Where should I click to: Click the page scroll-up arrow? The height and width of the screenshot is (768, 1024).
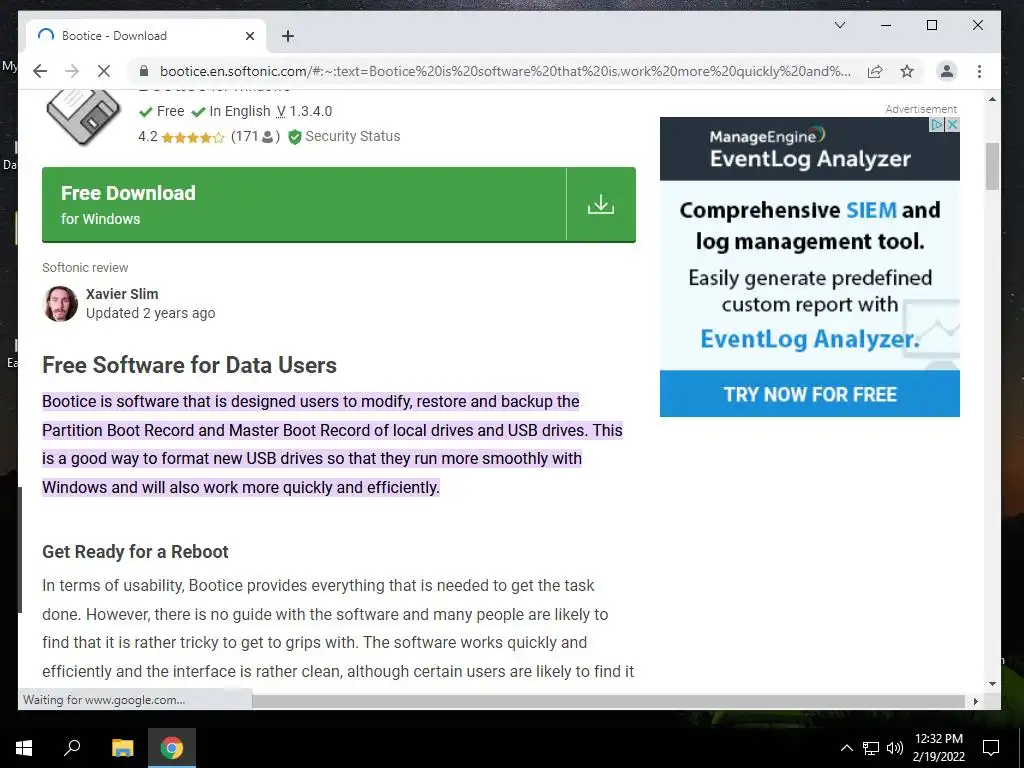(992, 99)
